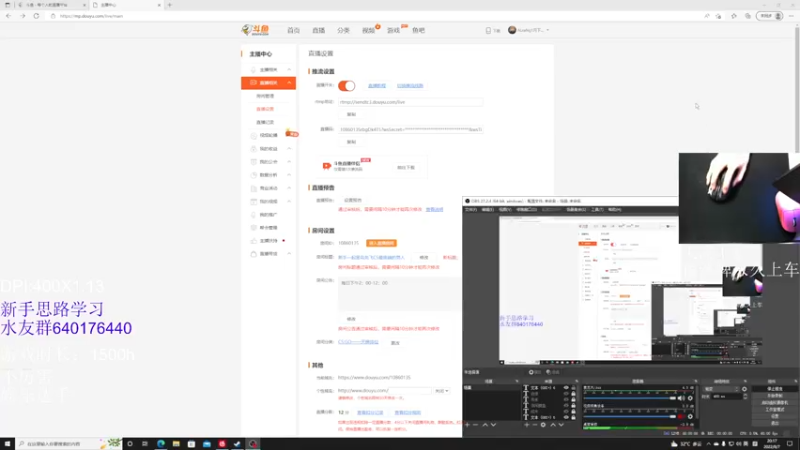This screenshot has width=800, height=450.
Task: Click the browser address bar URL
Action: click(91, 16)
